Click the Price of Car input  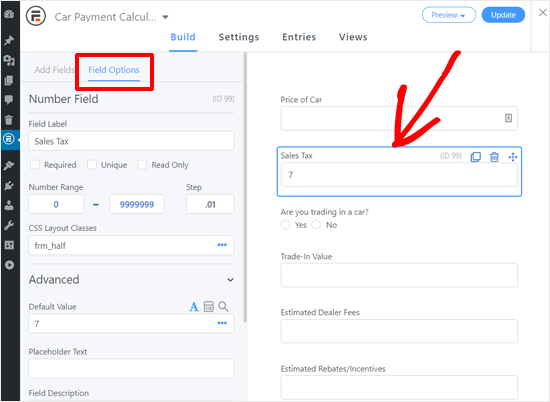point(399,118)
